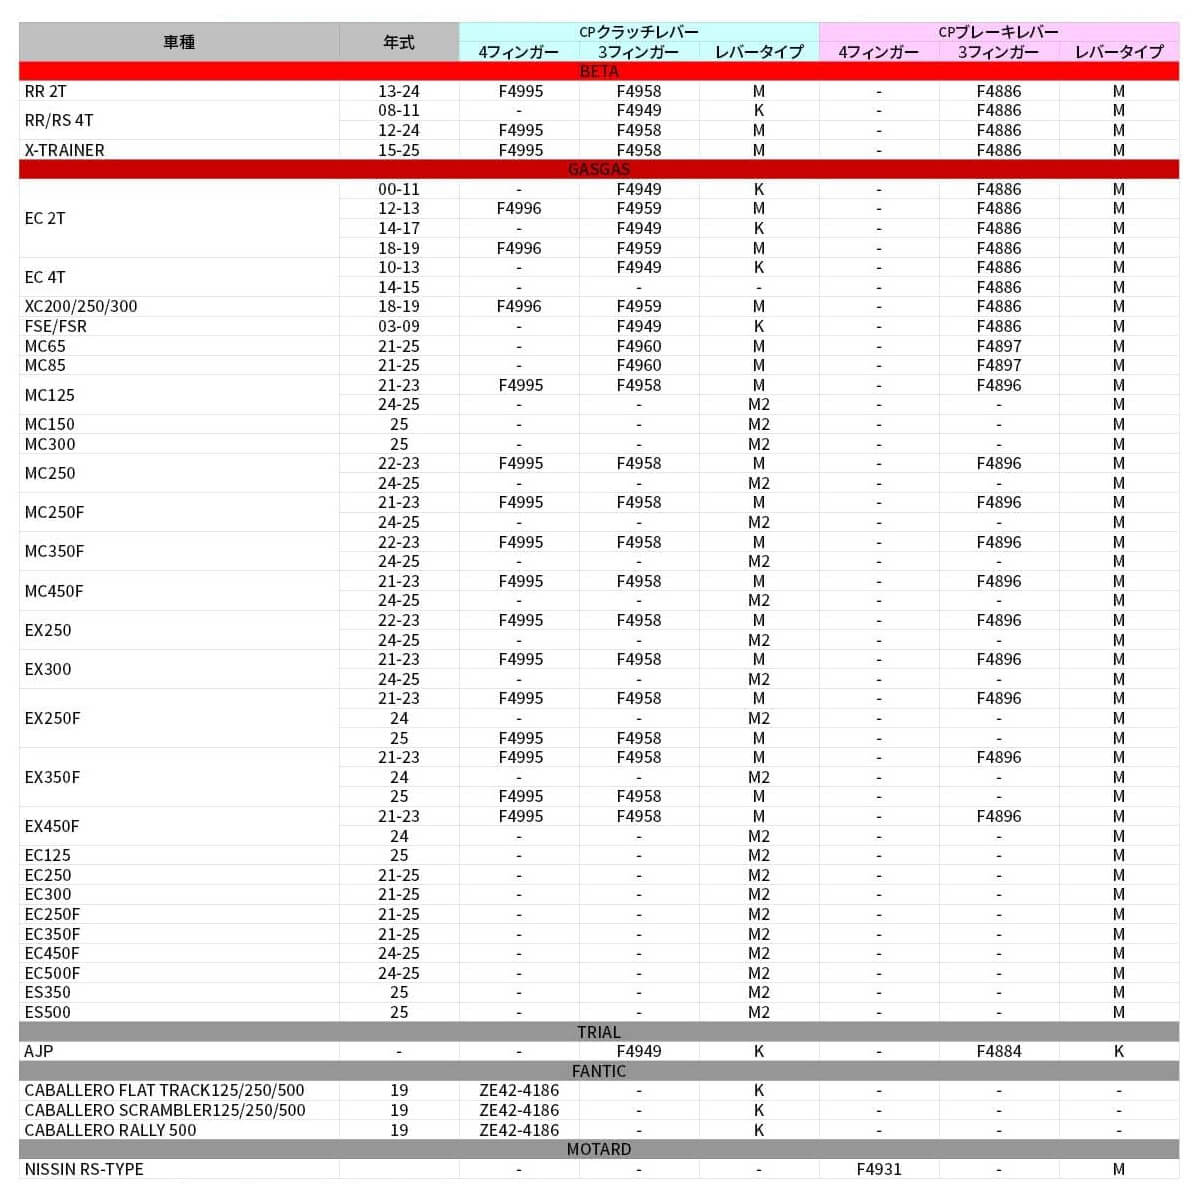Screen dimensions: 1200x1200
Task: Click the ES500 model cell
Action: click(179, 1012)
